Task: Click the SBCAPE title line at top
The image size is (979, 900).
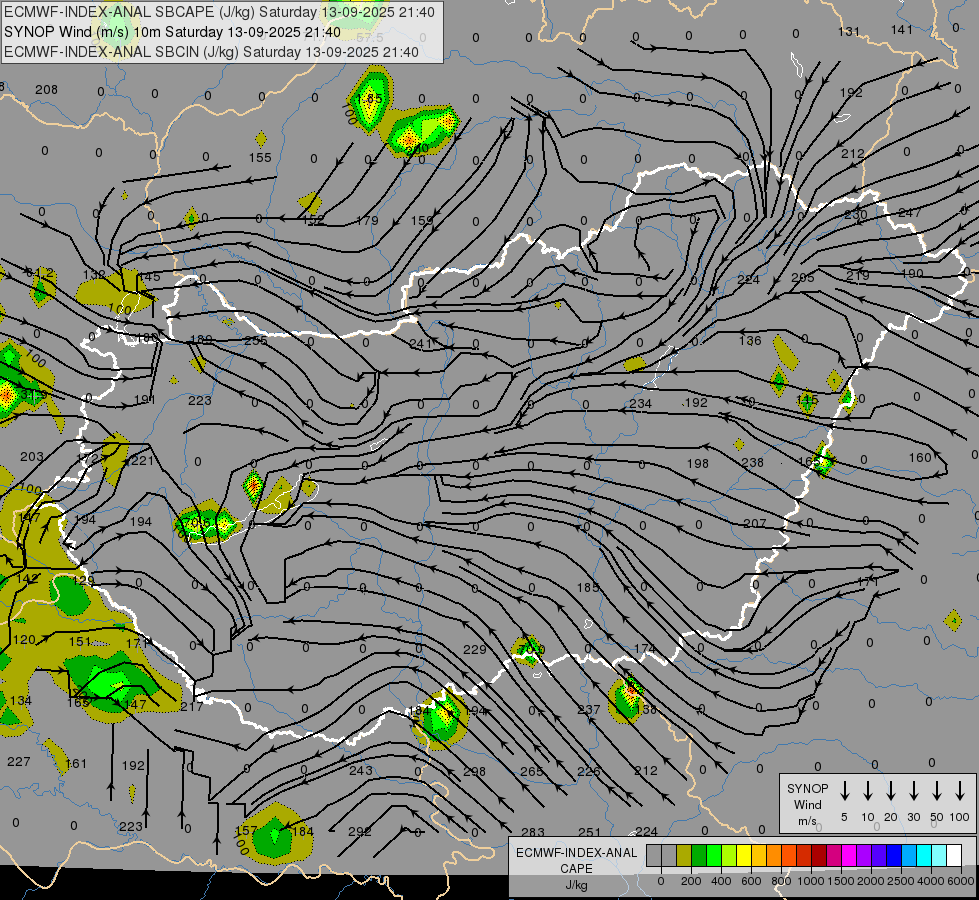Action: click(219, 12)
